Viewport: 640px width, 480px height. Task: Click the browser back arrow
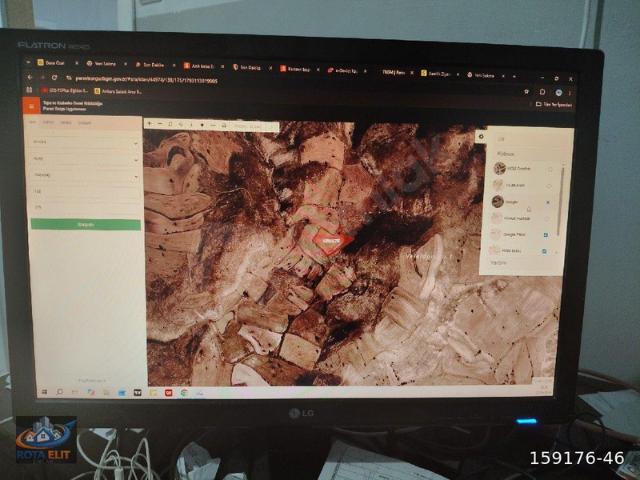(30, 77)
